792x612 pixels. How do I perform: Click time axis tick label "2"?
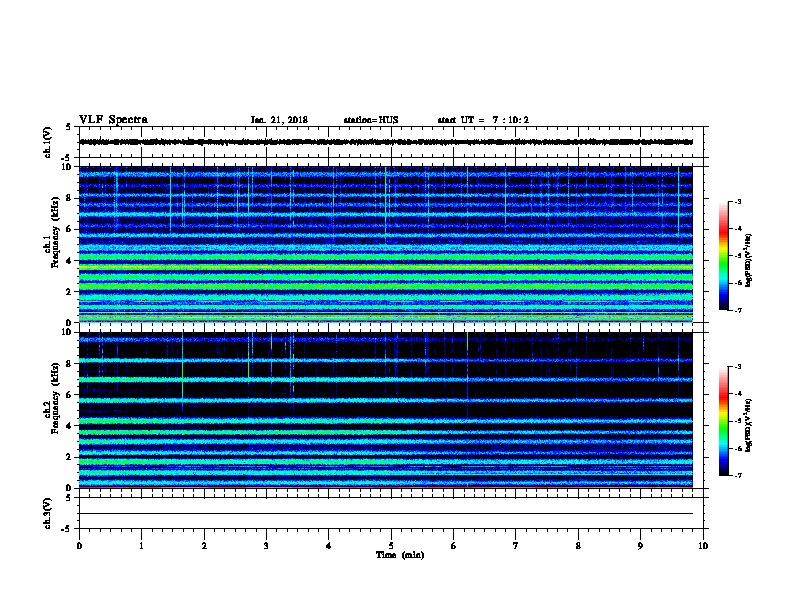pos(204,546)
